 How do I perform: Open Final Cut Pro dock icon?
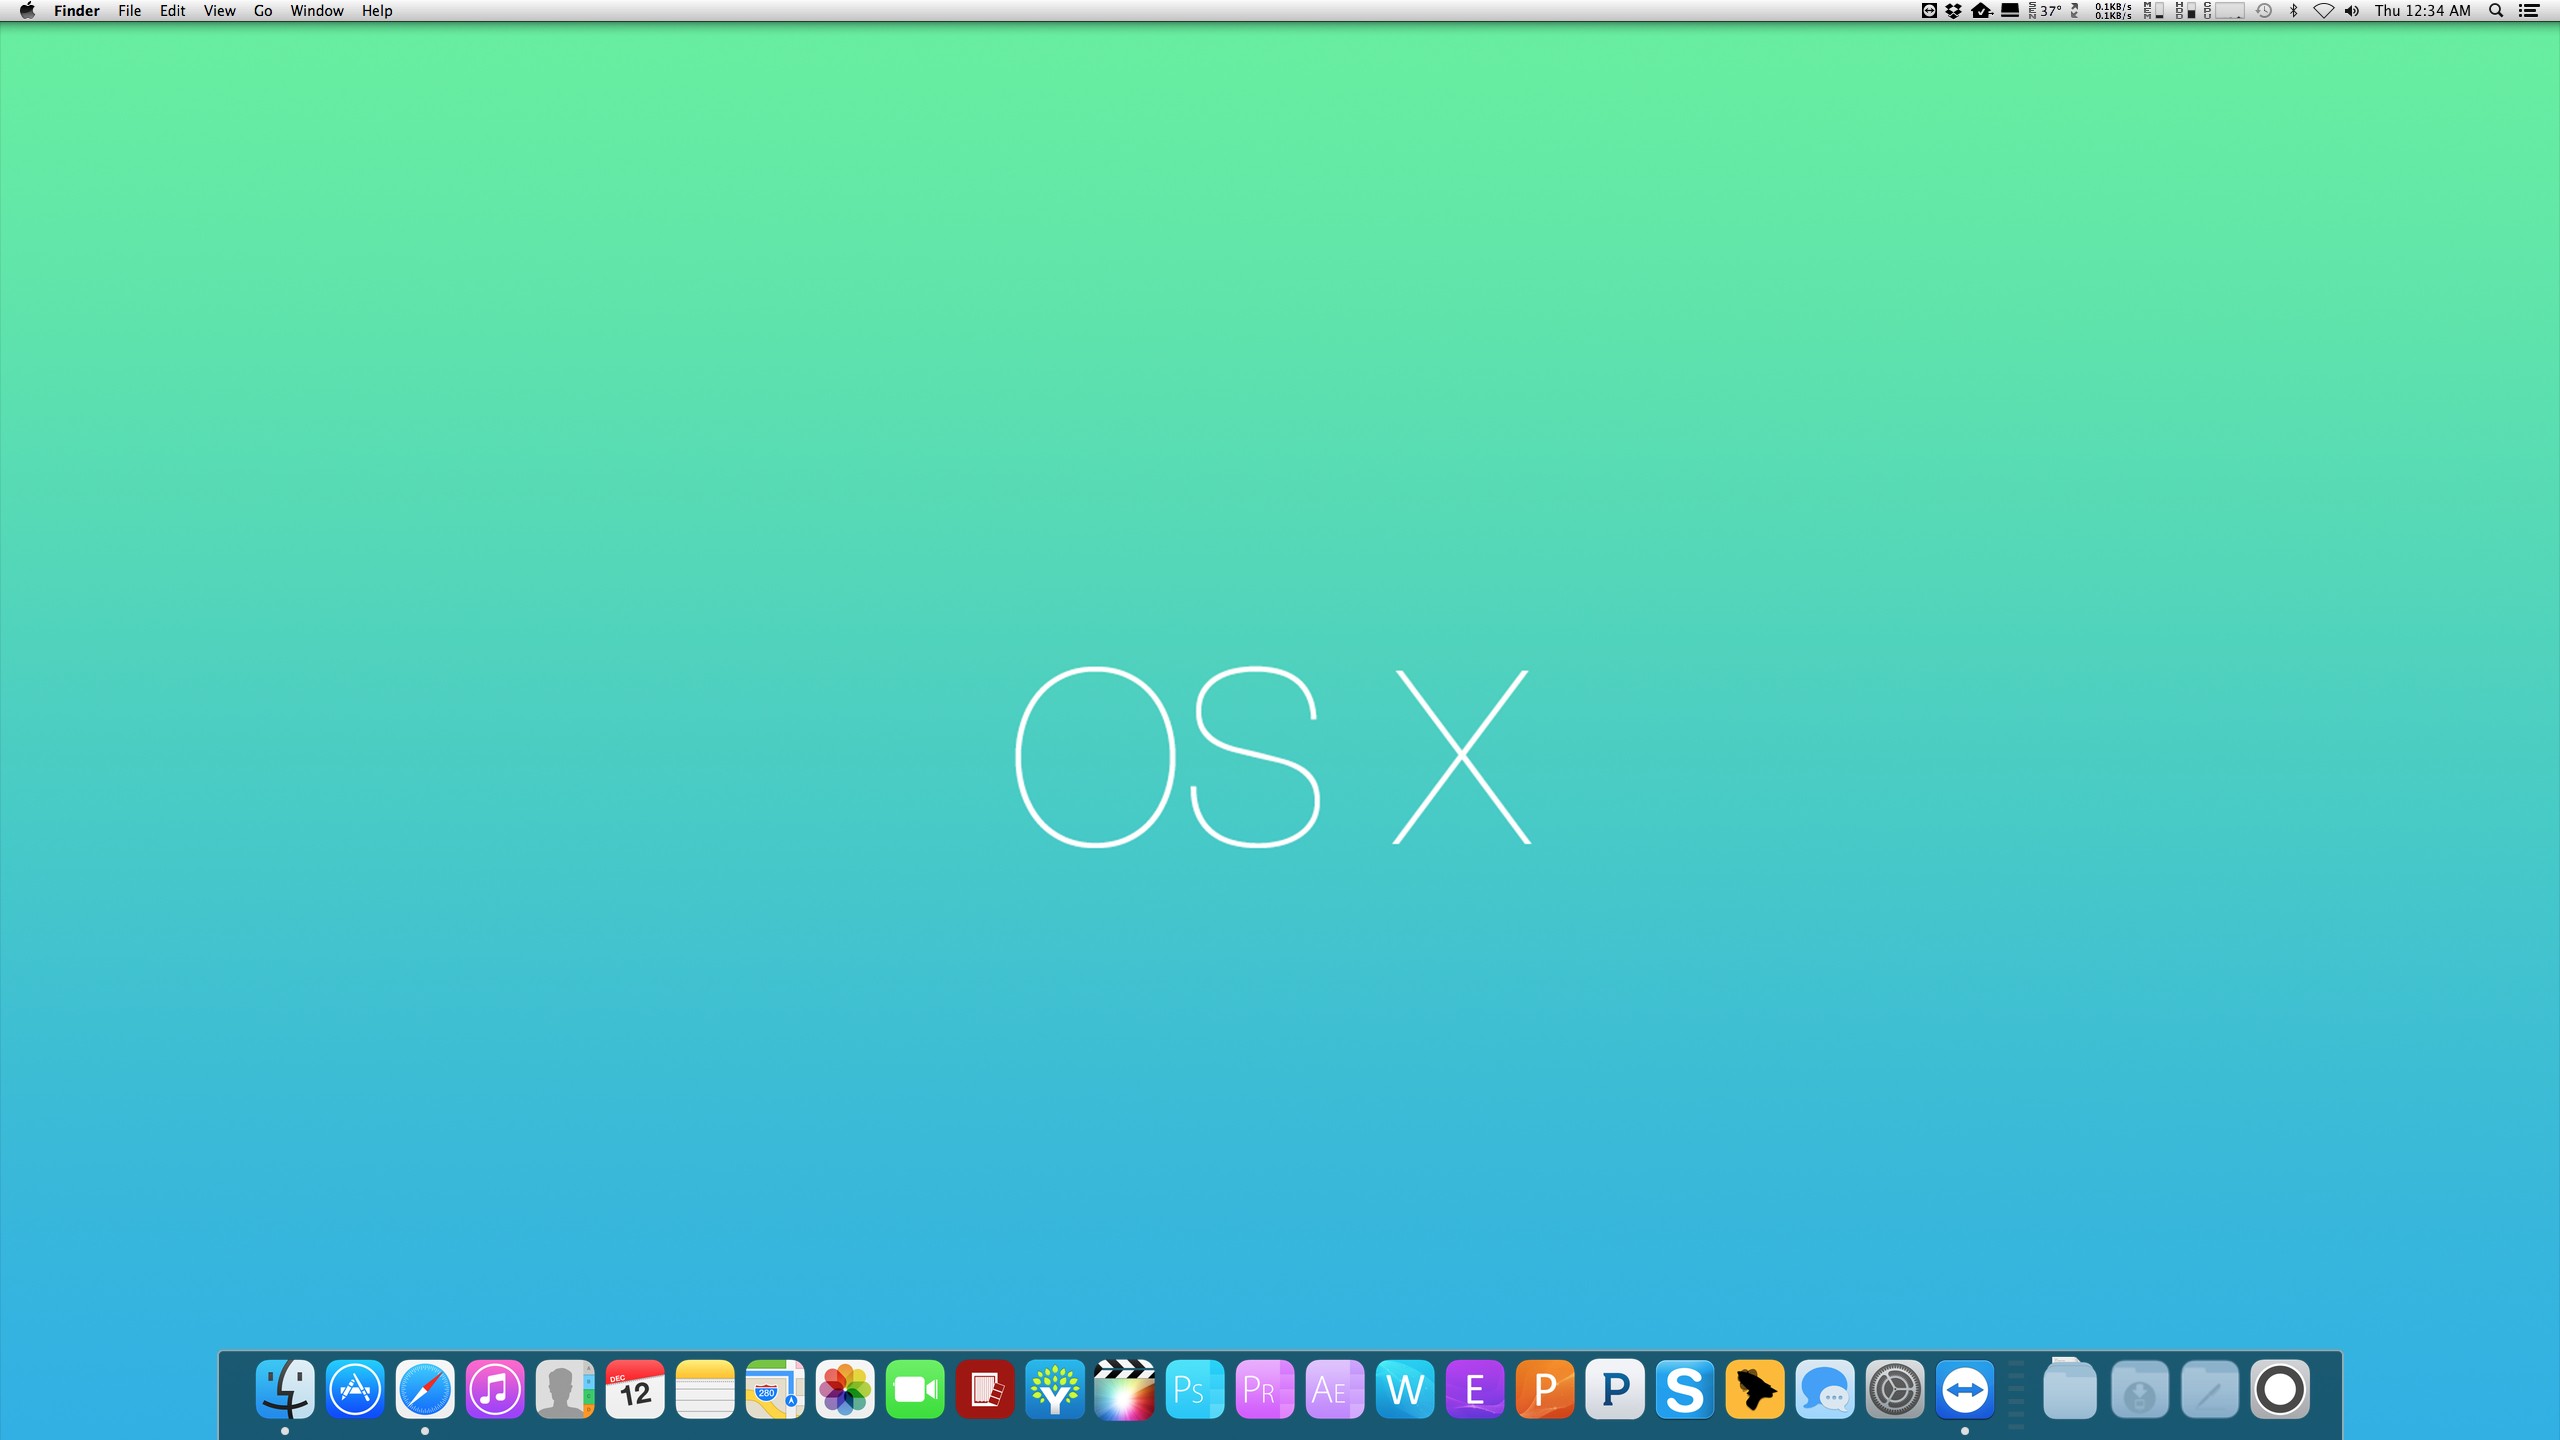tap(1125, 1389)
